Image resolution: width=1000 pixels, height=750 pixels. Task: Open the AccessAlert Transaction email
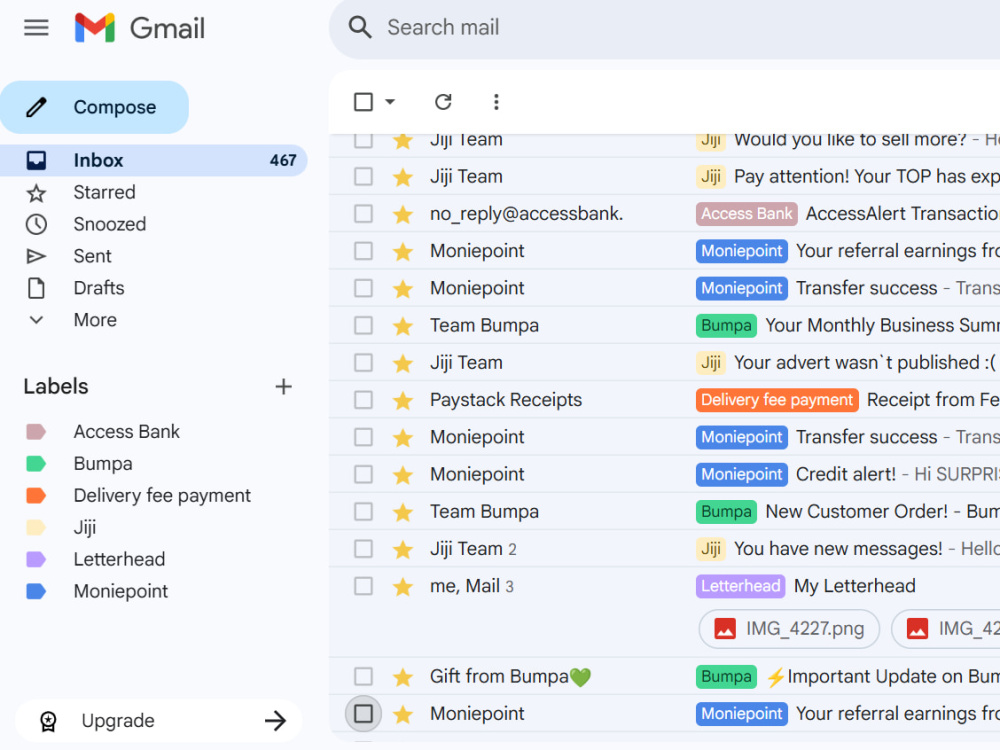(x=902, y=214)
